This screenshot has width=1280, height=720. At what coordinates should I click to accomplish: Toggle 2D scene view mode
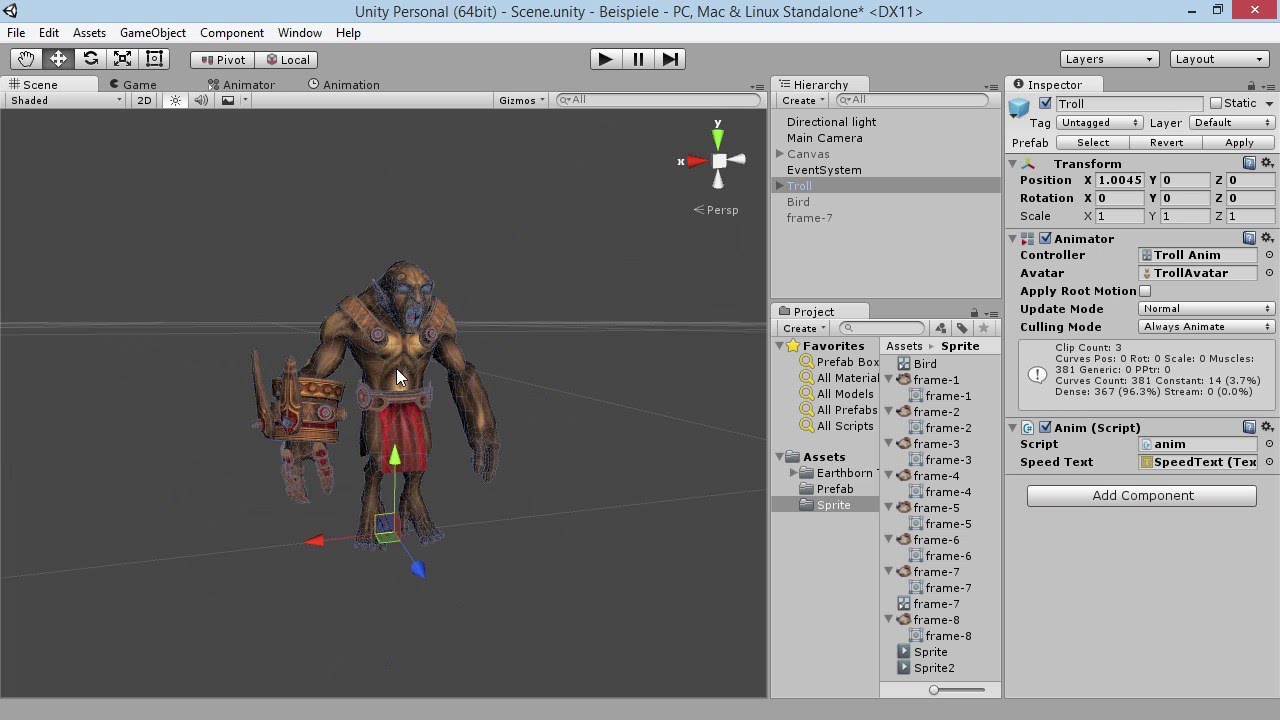click(x=144, y=100)
